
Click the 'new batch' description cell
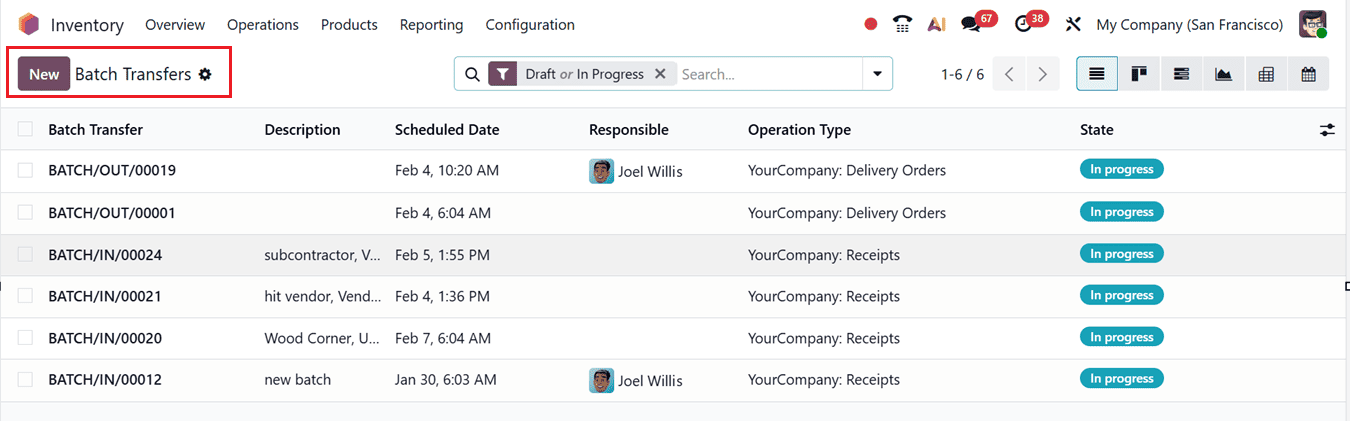[297, 380]
